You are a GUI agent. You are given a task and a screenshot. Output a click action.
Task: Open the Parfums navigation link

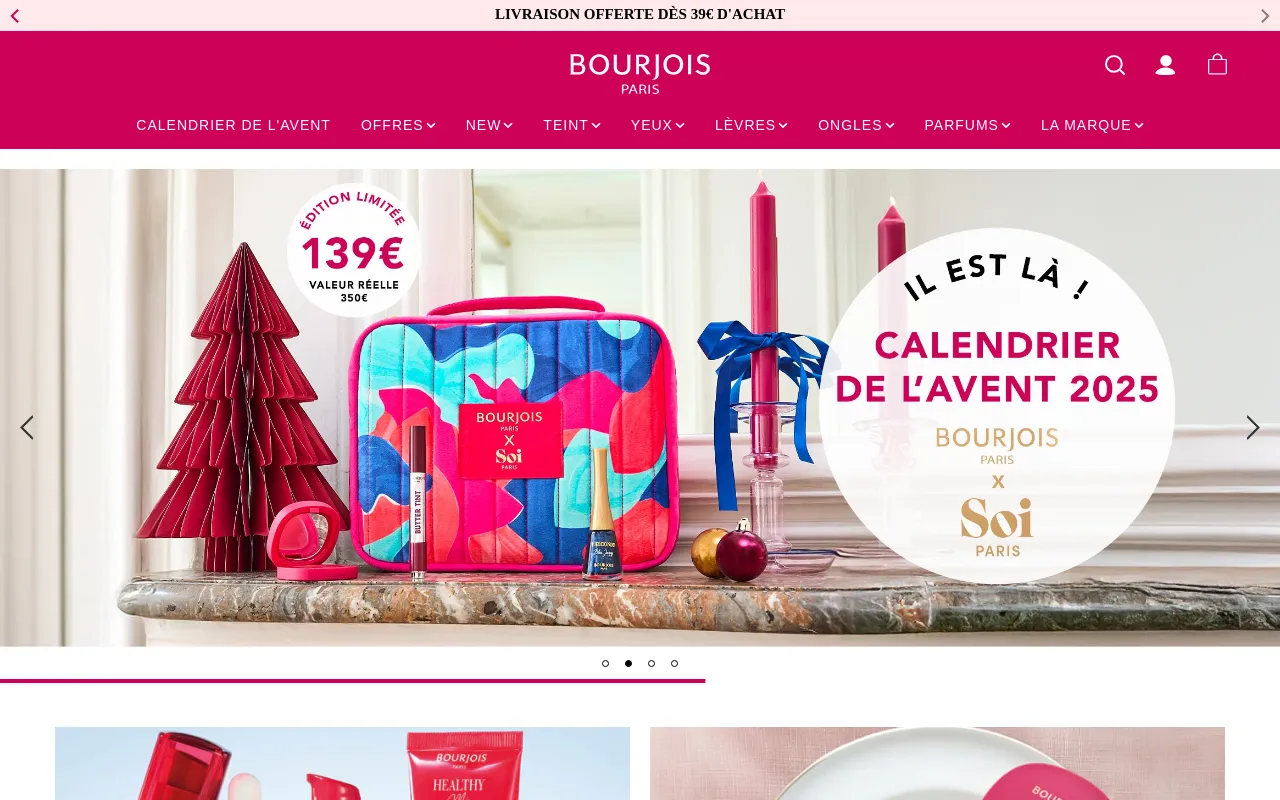point(967,125)
